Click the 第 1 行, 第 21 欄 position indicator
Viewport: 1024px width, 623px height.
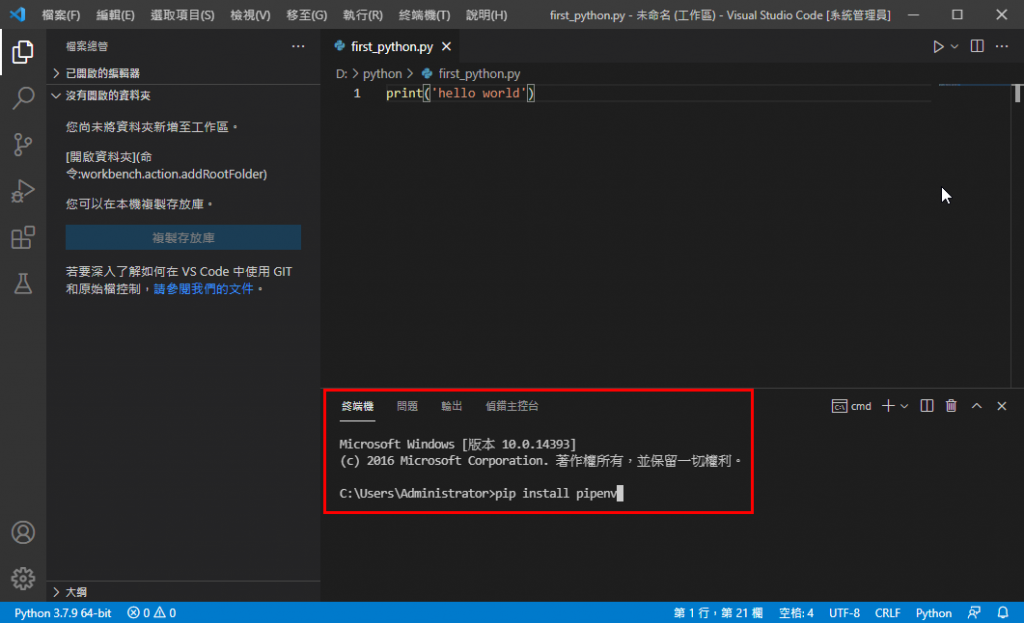pyautogui.click(x=718, y=613)
